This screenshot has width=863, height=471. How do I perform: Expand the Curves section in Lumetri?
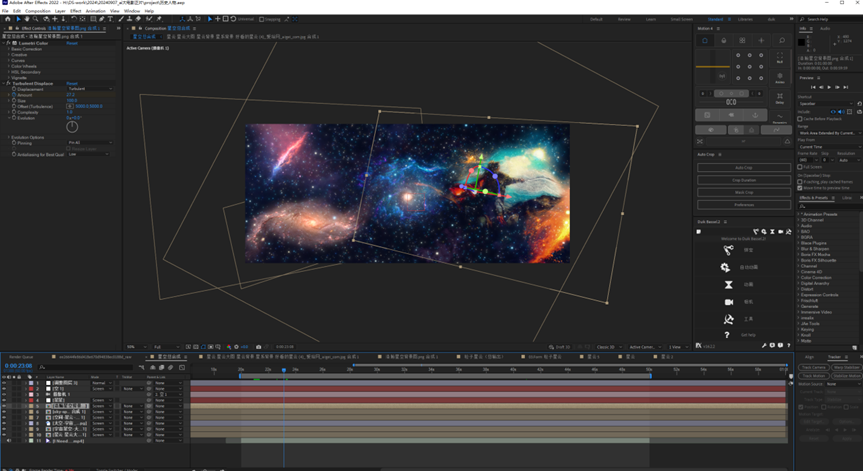[x=9, y=61]
